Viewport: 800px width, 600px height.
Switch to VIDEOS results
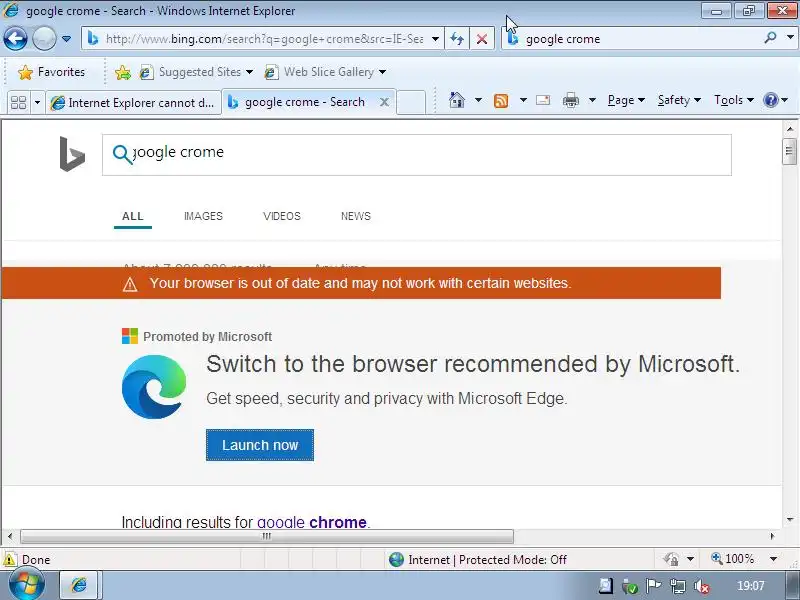(282, 216)
